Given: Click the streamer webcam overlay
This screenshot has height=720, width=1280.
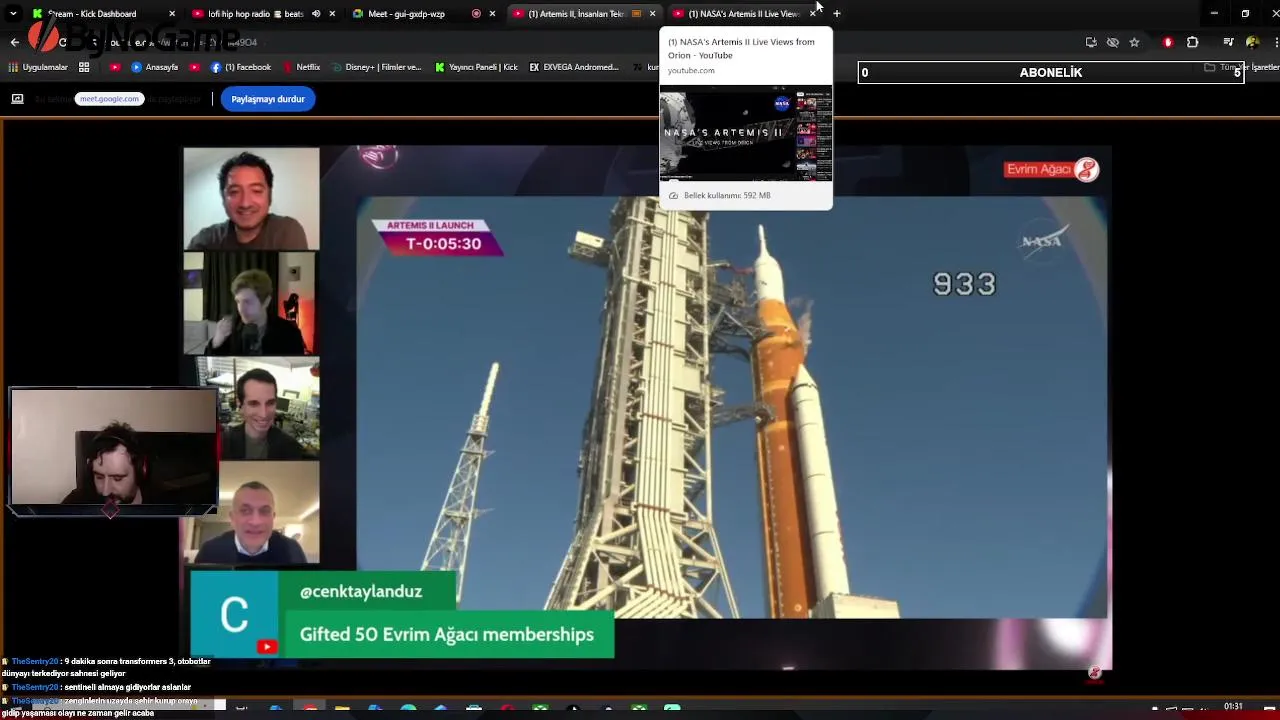Looking at the screenshot, I should 113,448.
